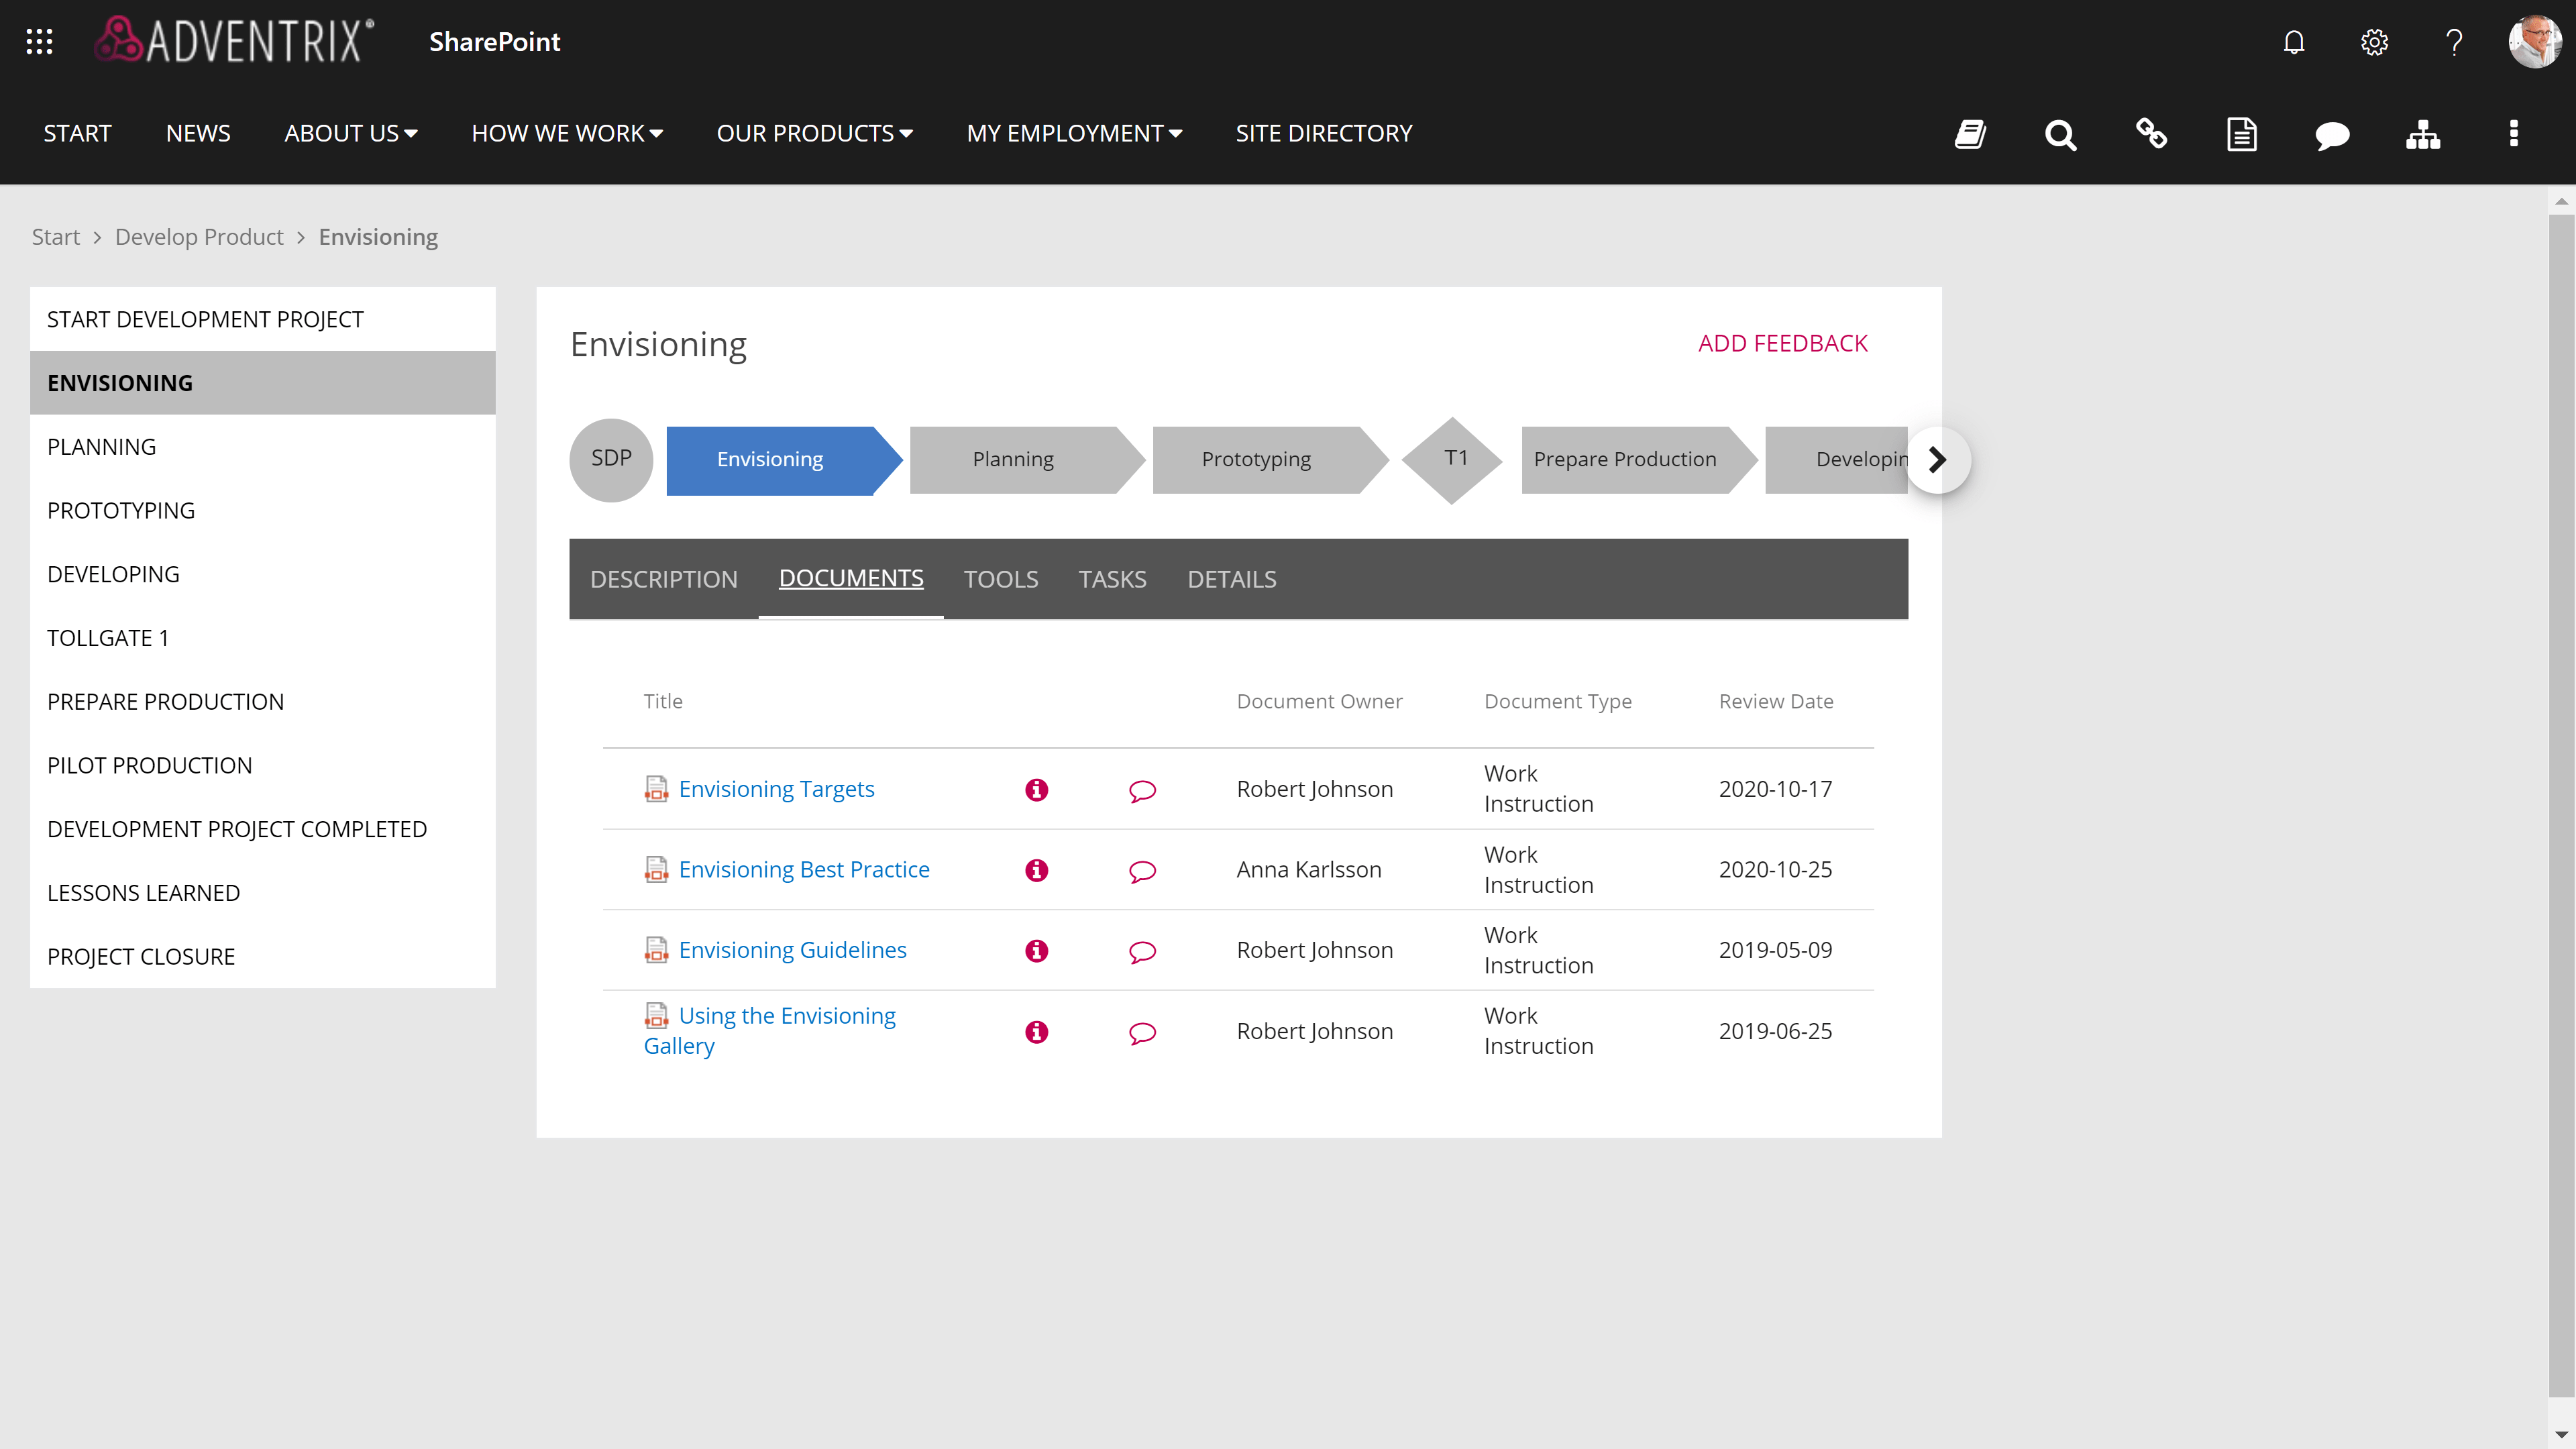
Task: Switch to the TOOLS tab
Action: (1001, 579)
